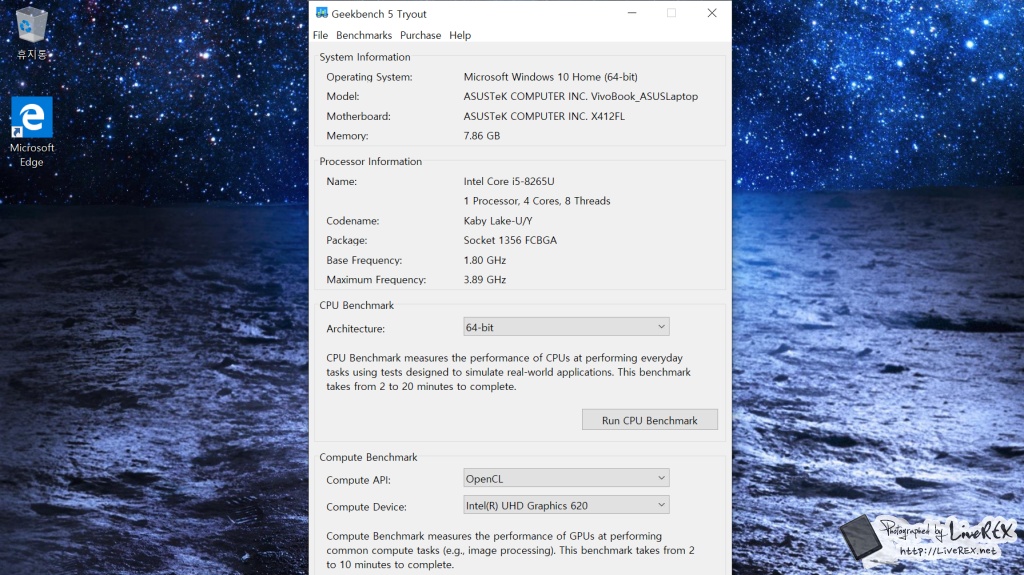Click the Run CPU Benchmark button
The image size is (1024, 575).
[x=650, y=420]
